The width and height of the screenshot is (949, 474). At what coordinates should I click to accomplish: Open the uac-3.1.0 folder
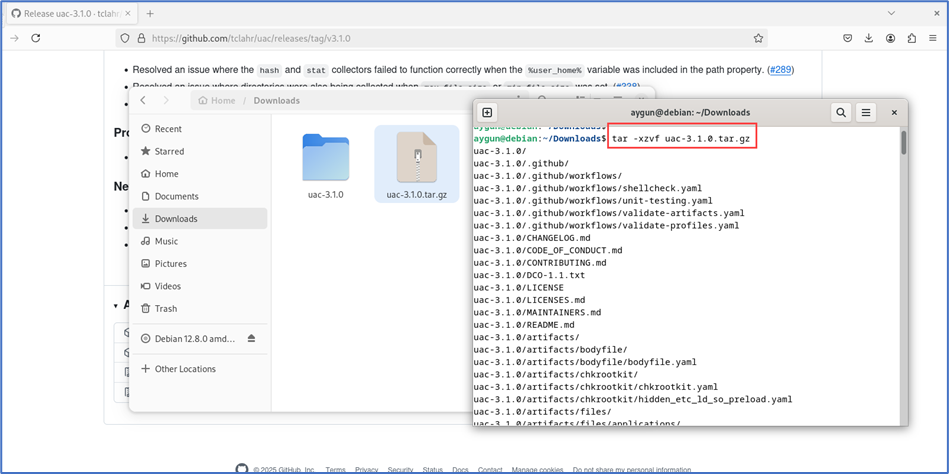[x=325, y=165]
